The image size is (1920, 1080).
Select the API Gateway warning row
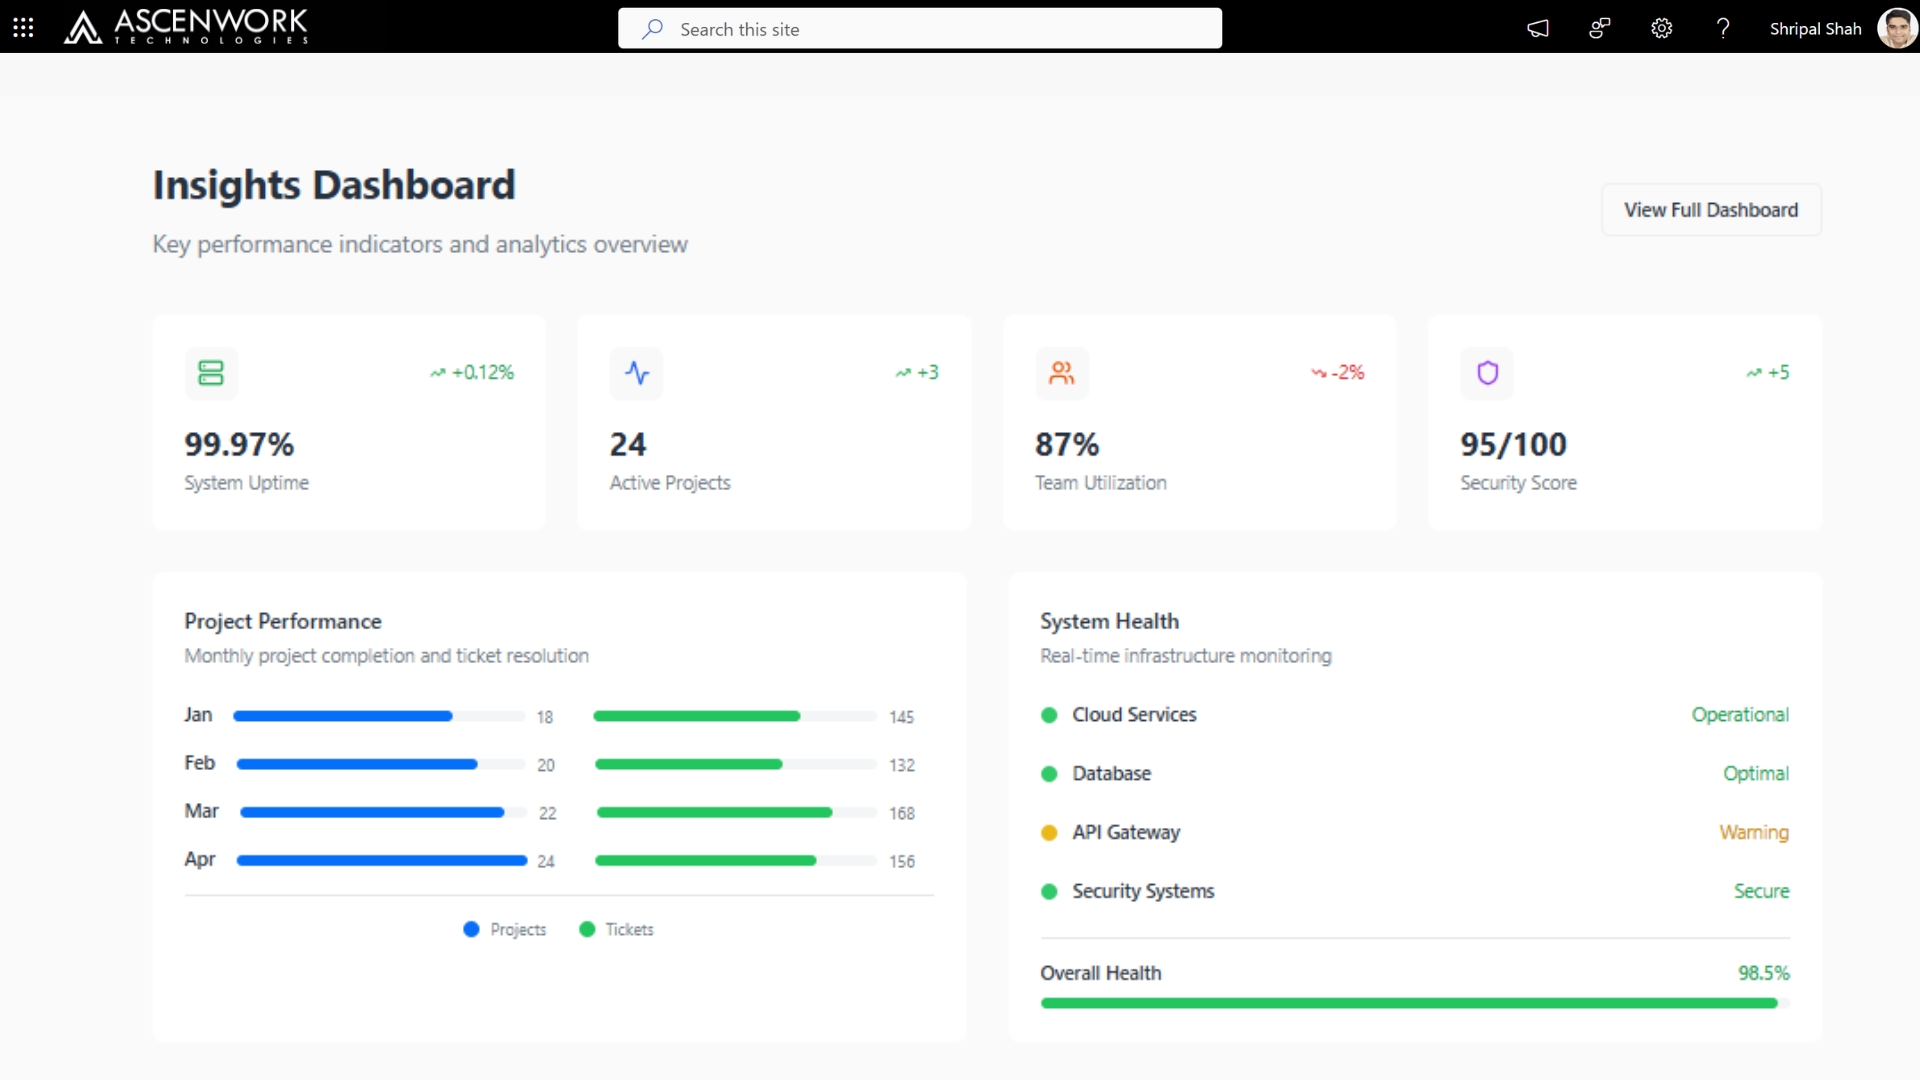pos(1414,832)
